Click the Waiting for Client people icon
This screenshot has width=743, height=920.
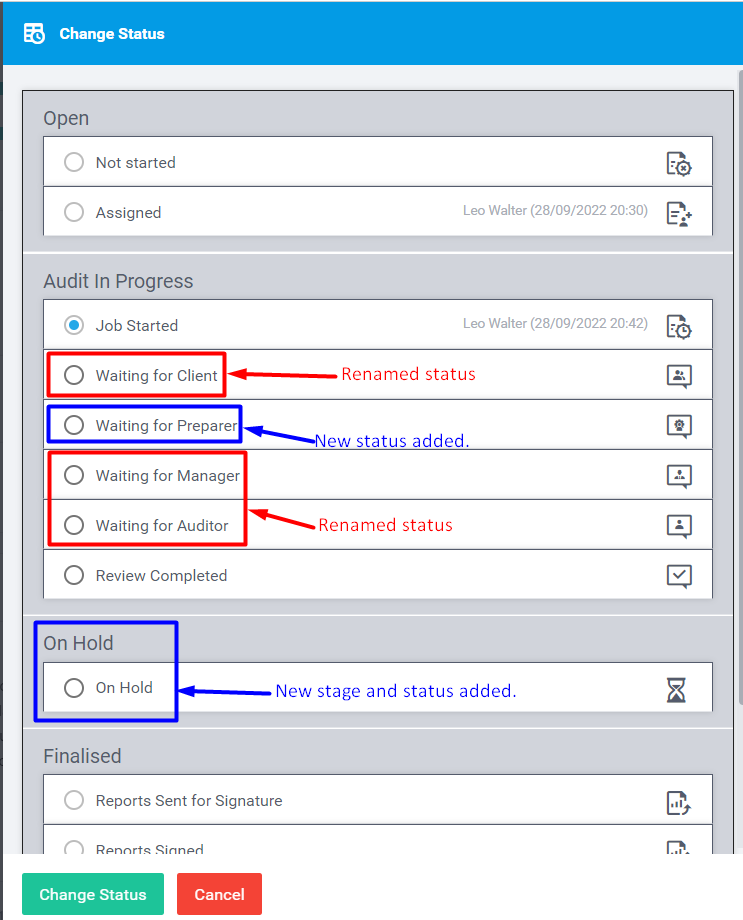tap(679, 376)
